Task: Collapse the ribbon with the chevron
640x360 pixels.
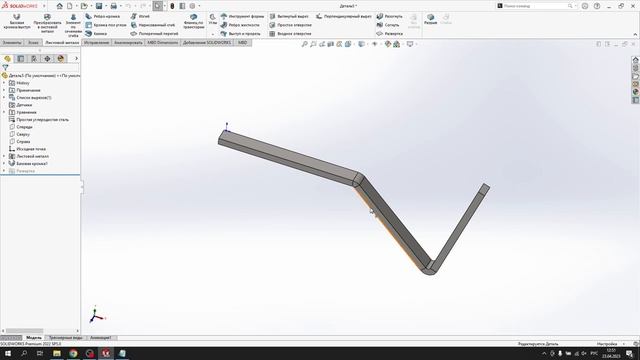Action: tap(635, 34)
